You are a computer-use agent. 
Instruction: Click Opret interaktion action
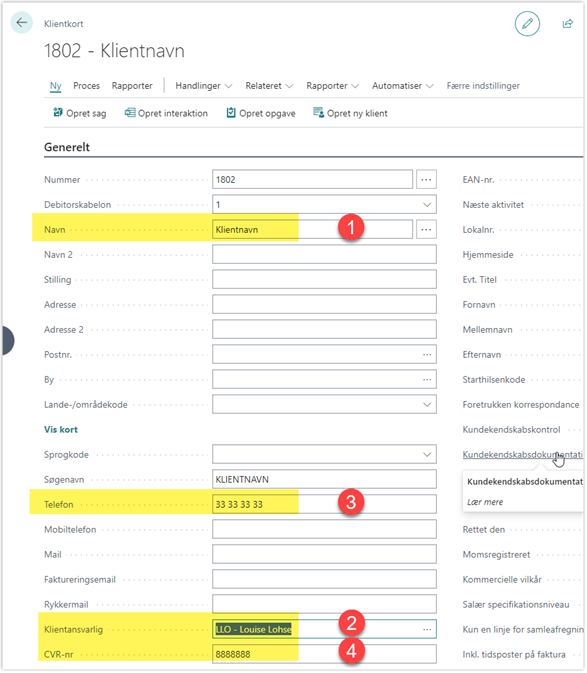(166, 113)
